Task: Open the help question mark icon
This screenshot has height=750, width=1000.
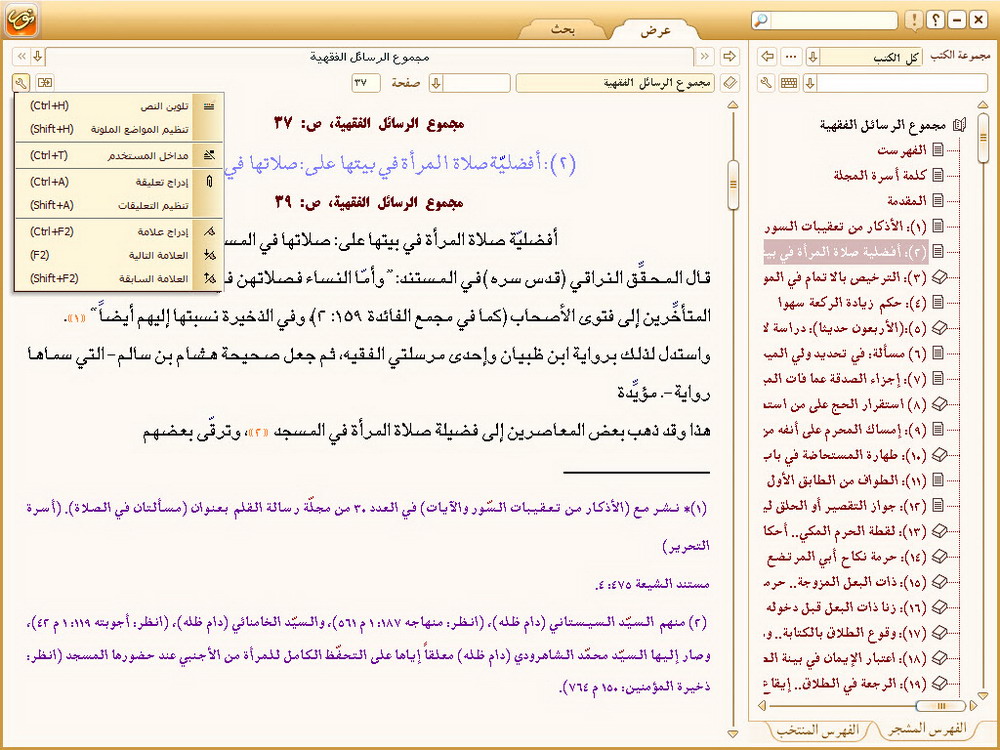Action: coord(936,20)
